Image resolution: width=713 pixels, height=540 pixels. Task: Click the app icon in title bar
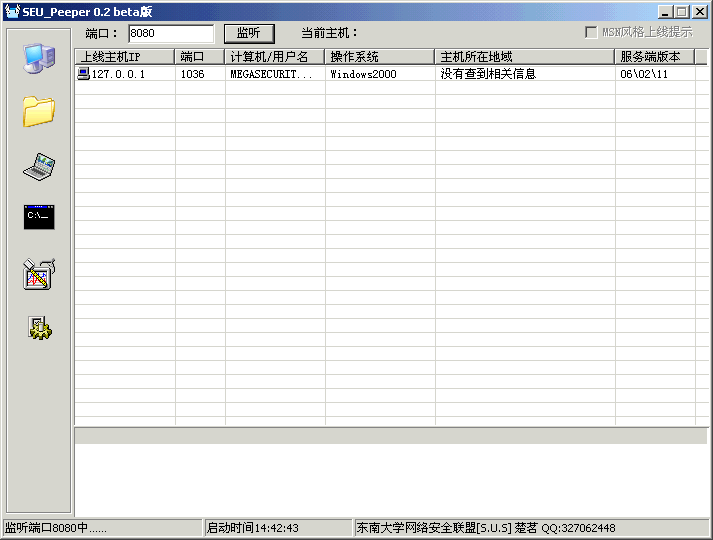(x=12, y=11)
